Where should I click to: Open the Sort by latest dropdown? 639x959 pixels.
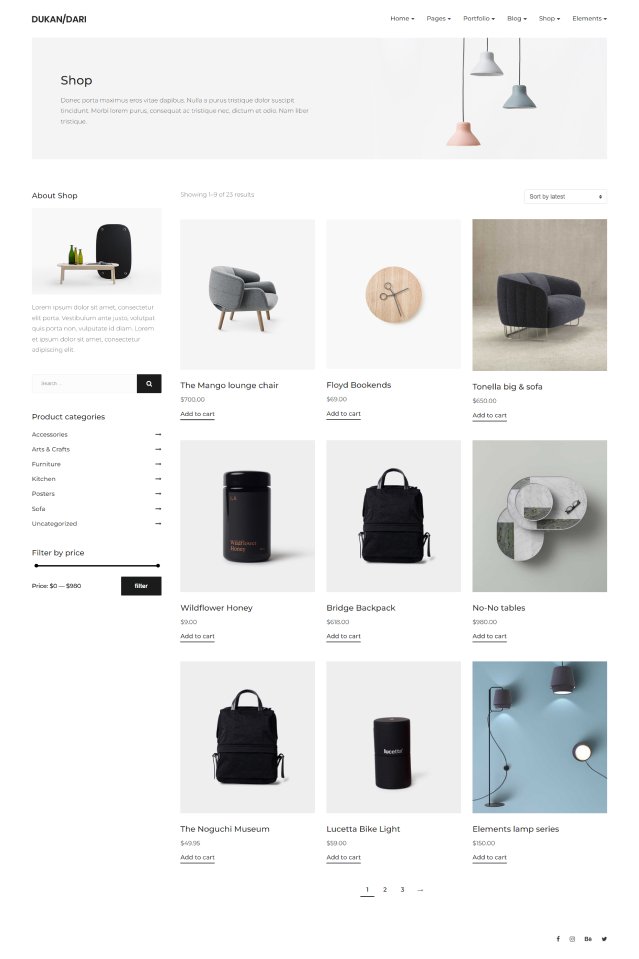click(x=566, y=196)
